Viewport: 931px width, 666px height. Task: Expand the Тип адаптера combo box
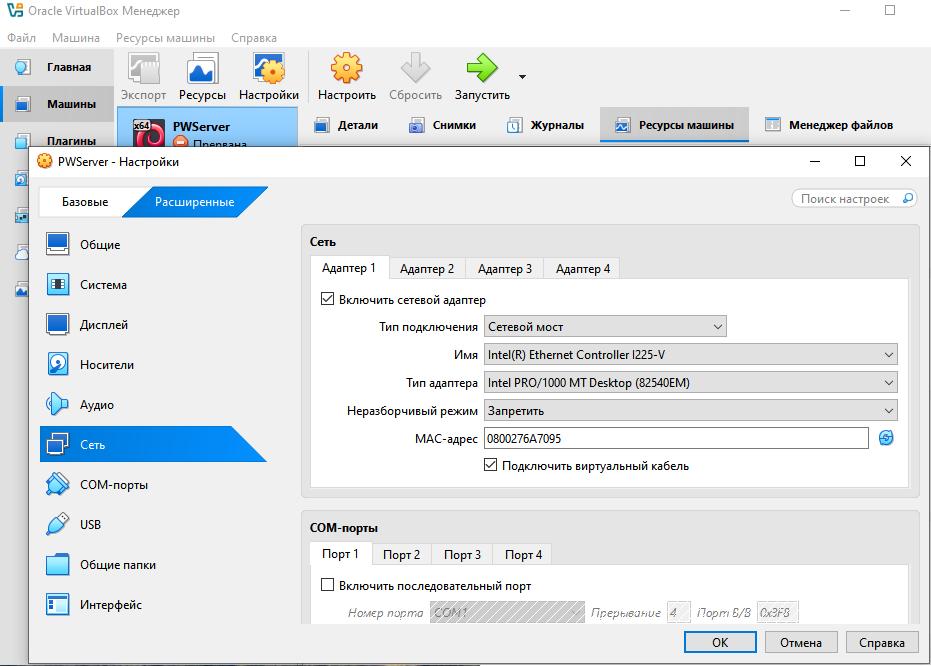pyautogui.click(x=690, y=382)
